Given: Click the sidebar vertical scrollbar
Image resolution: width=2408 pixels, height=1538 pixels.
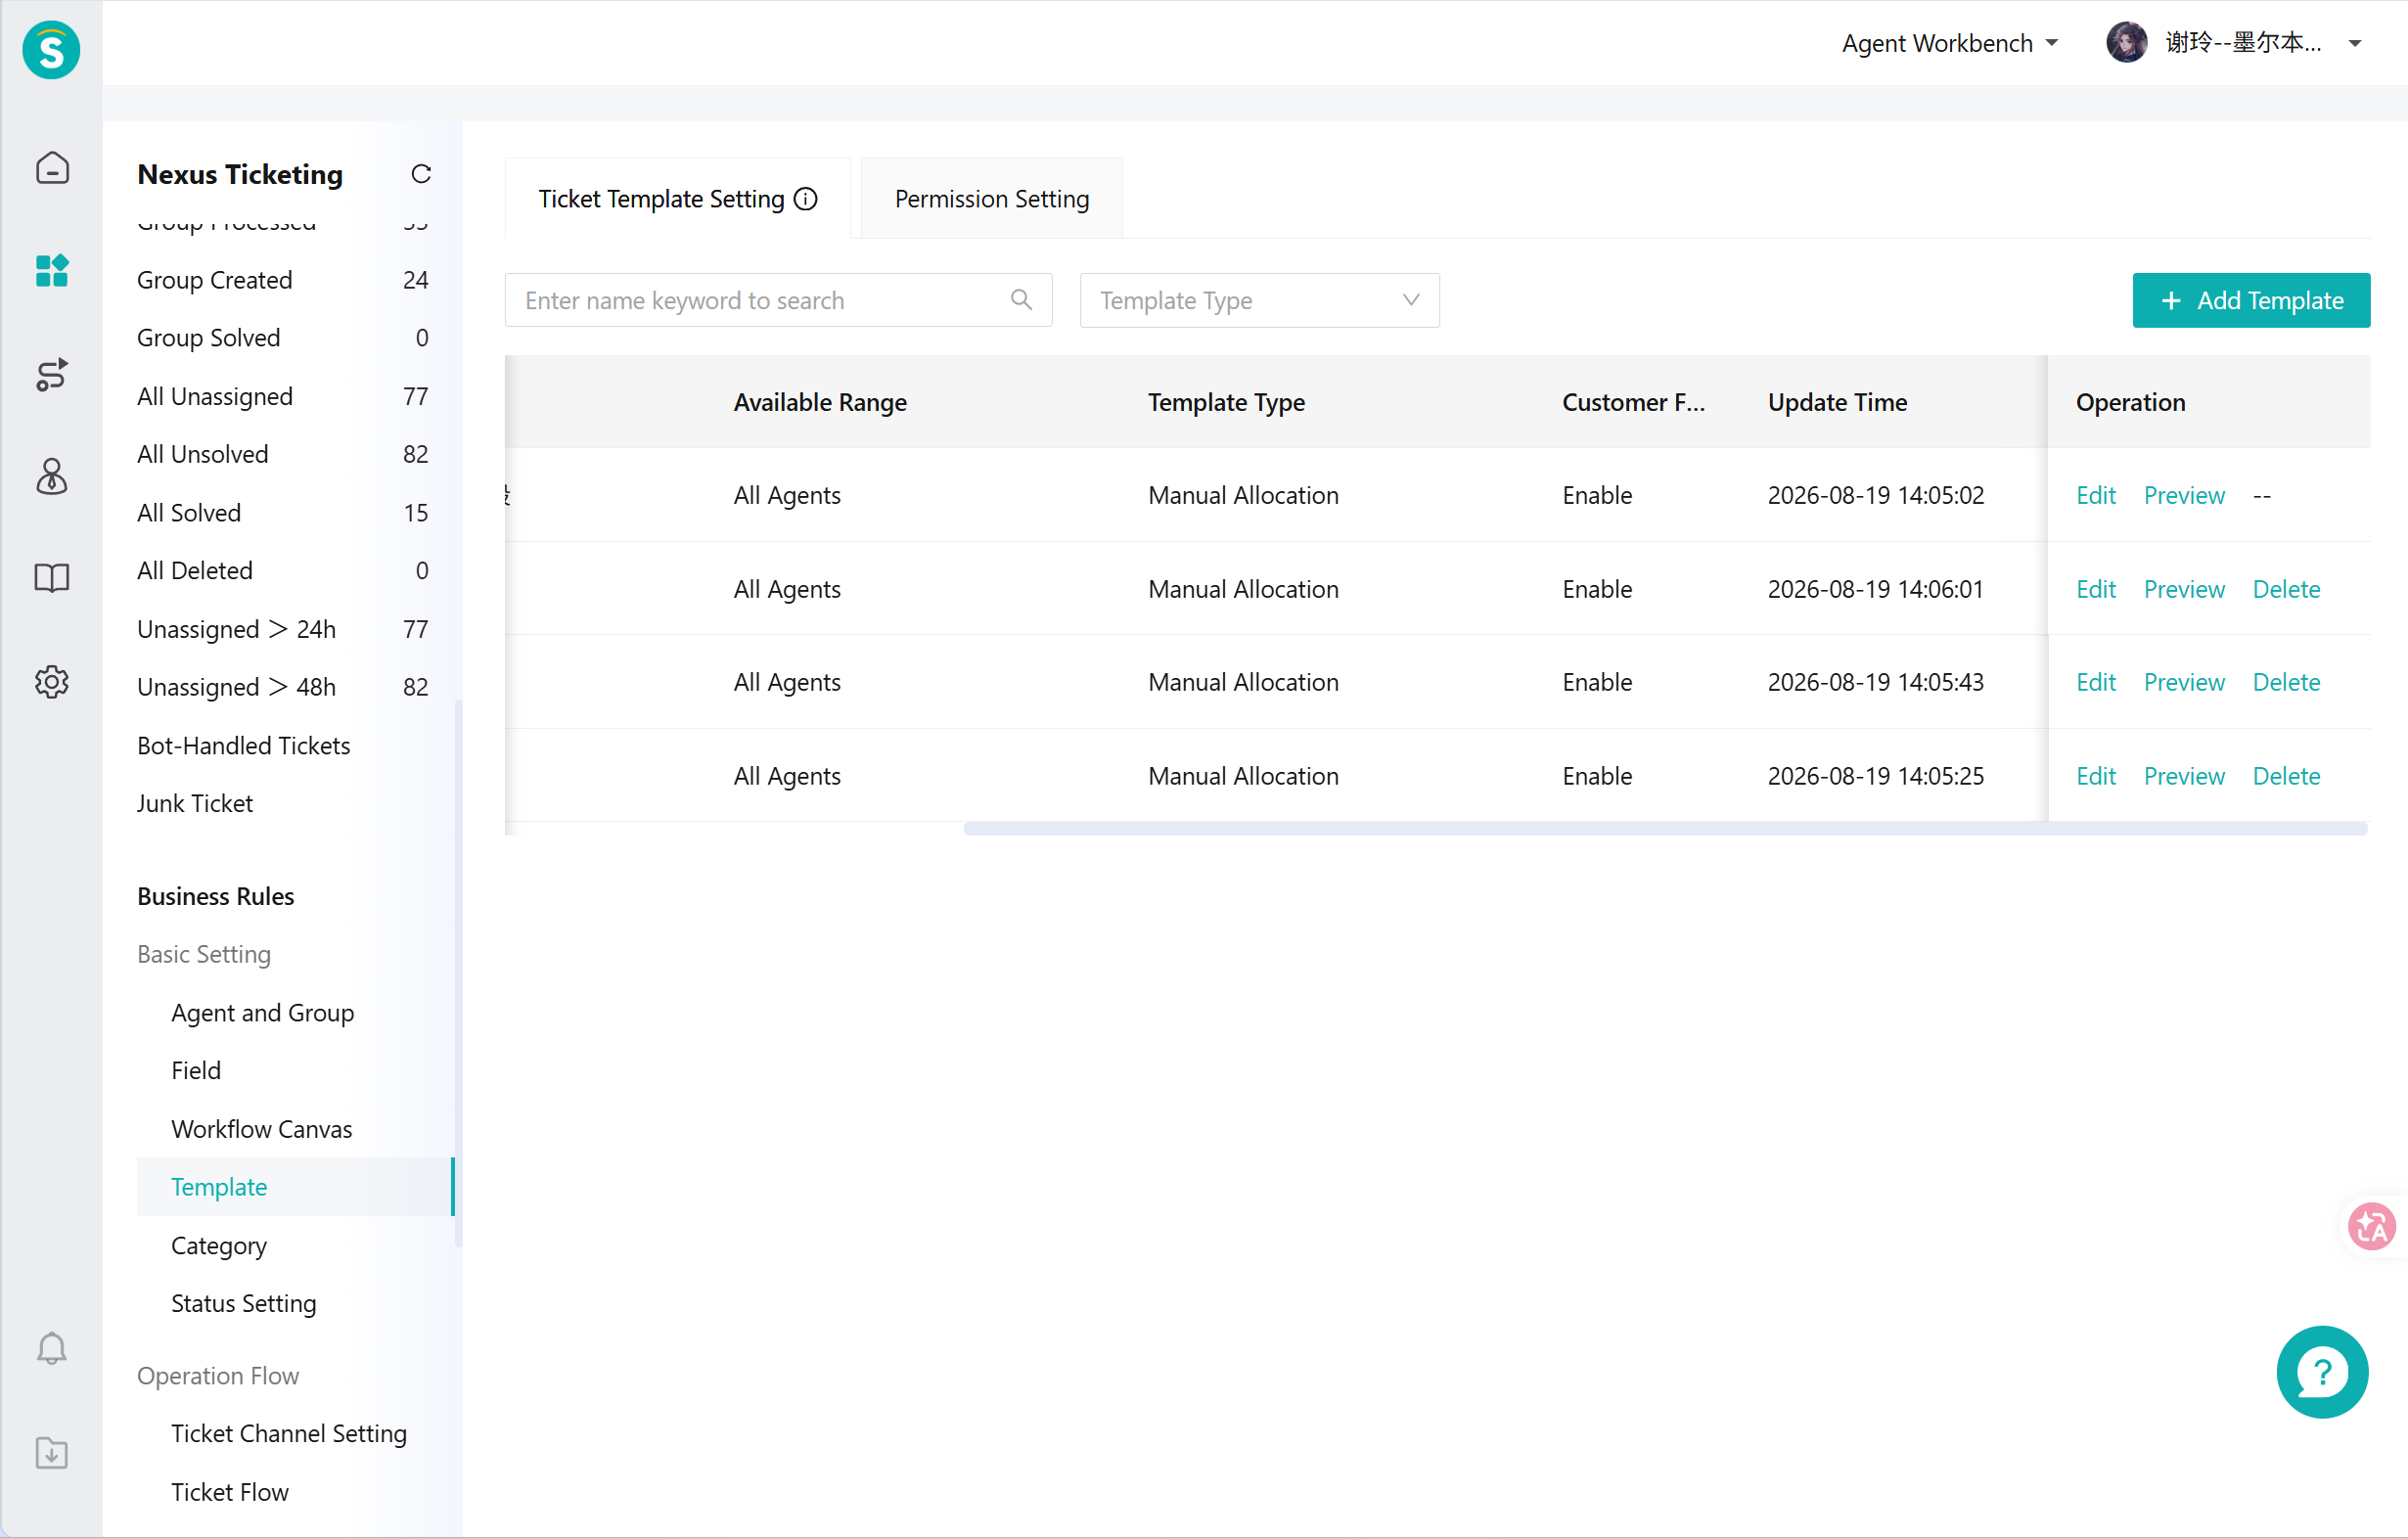Looking at the screenshot, I should (458, 973).
